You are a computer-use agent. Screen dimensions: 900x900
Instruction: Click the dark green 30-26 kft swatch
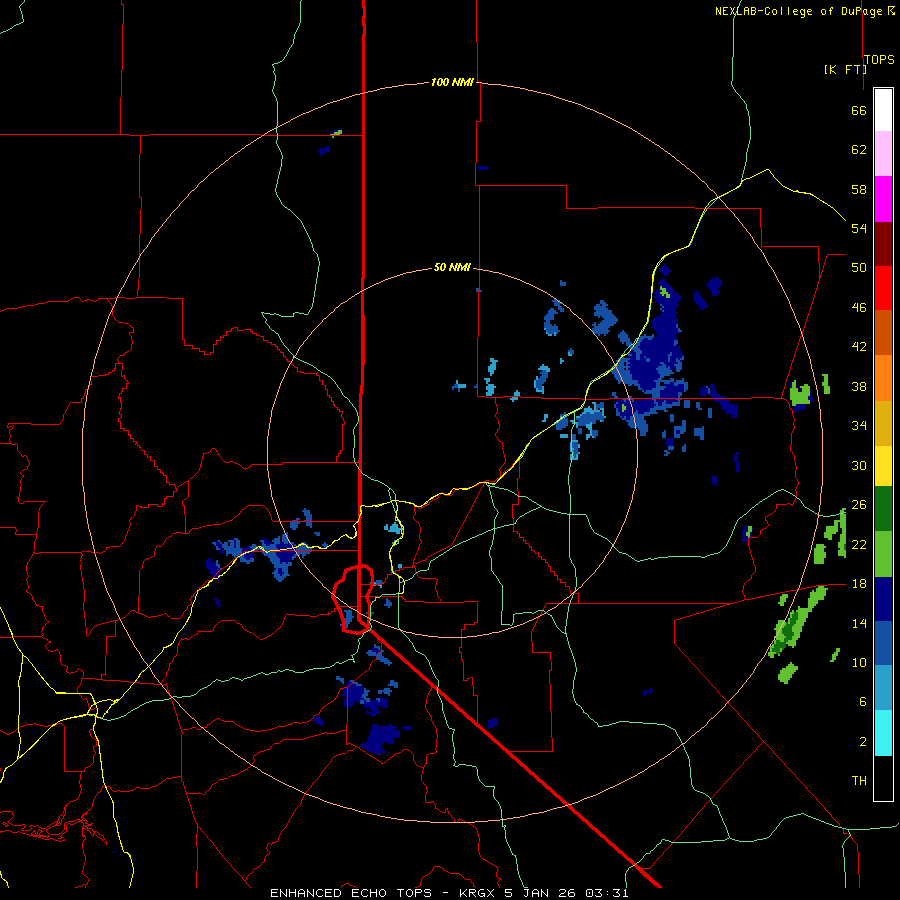pos(883,509)
